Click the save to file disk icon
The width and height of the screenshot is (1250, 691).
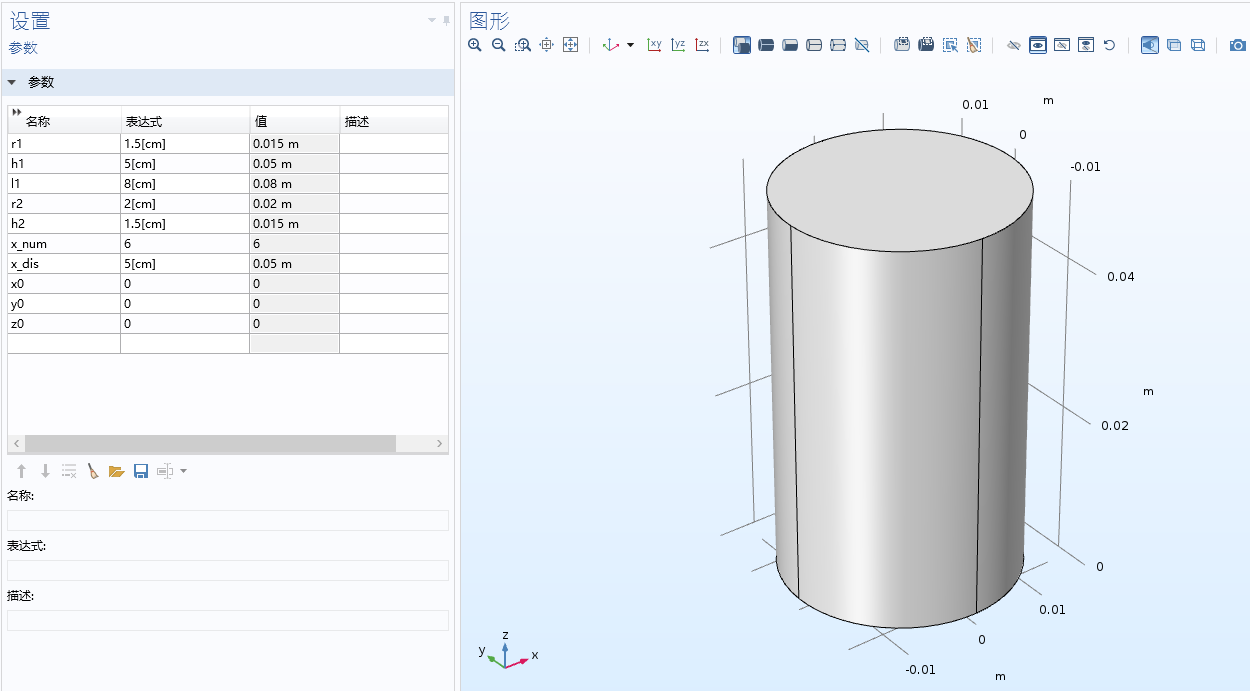tap(141, 471)
